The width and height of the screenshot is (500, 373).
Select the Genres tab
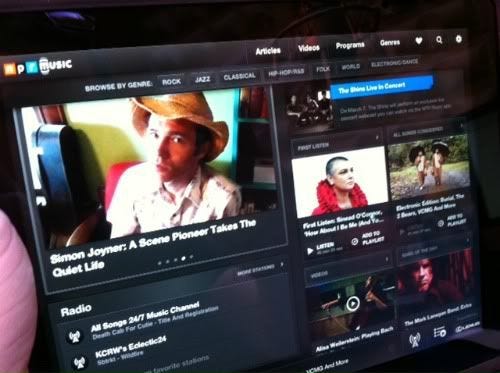pos(390,43)
